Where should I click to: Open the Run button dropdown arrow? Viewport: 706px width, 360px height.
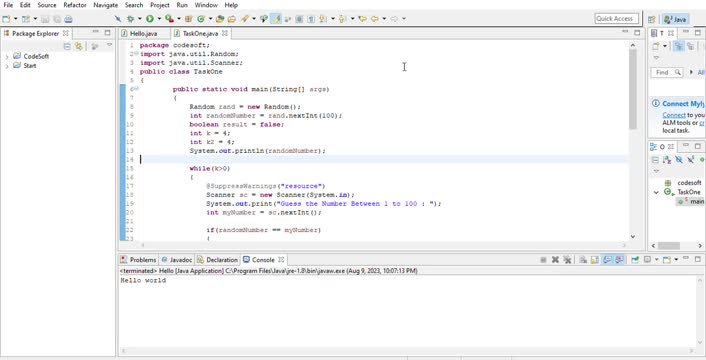(x=159, y=19)
